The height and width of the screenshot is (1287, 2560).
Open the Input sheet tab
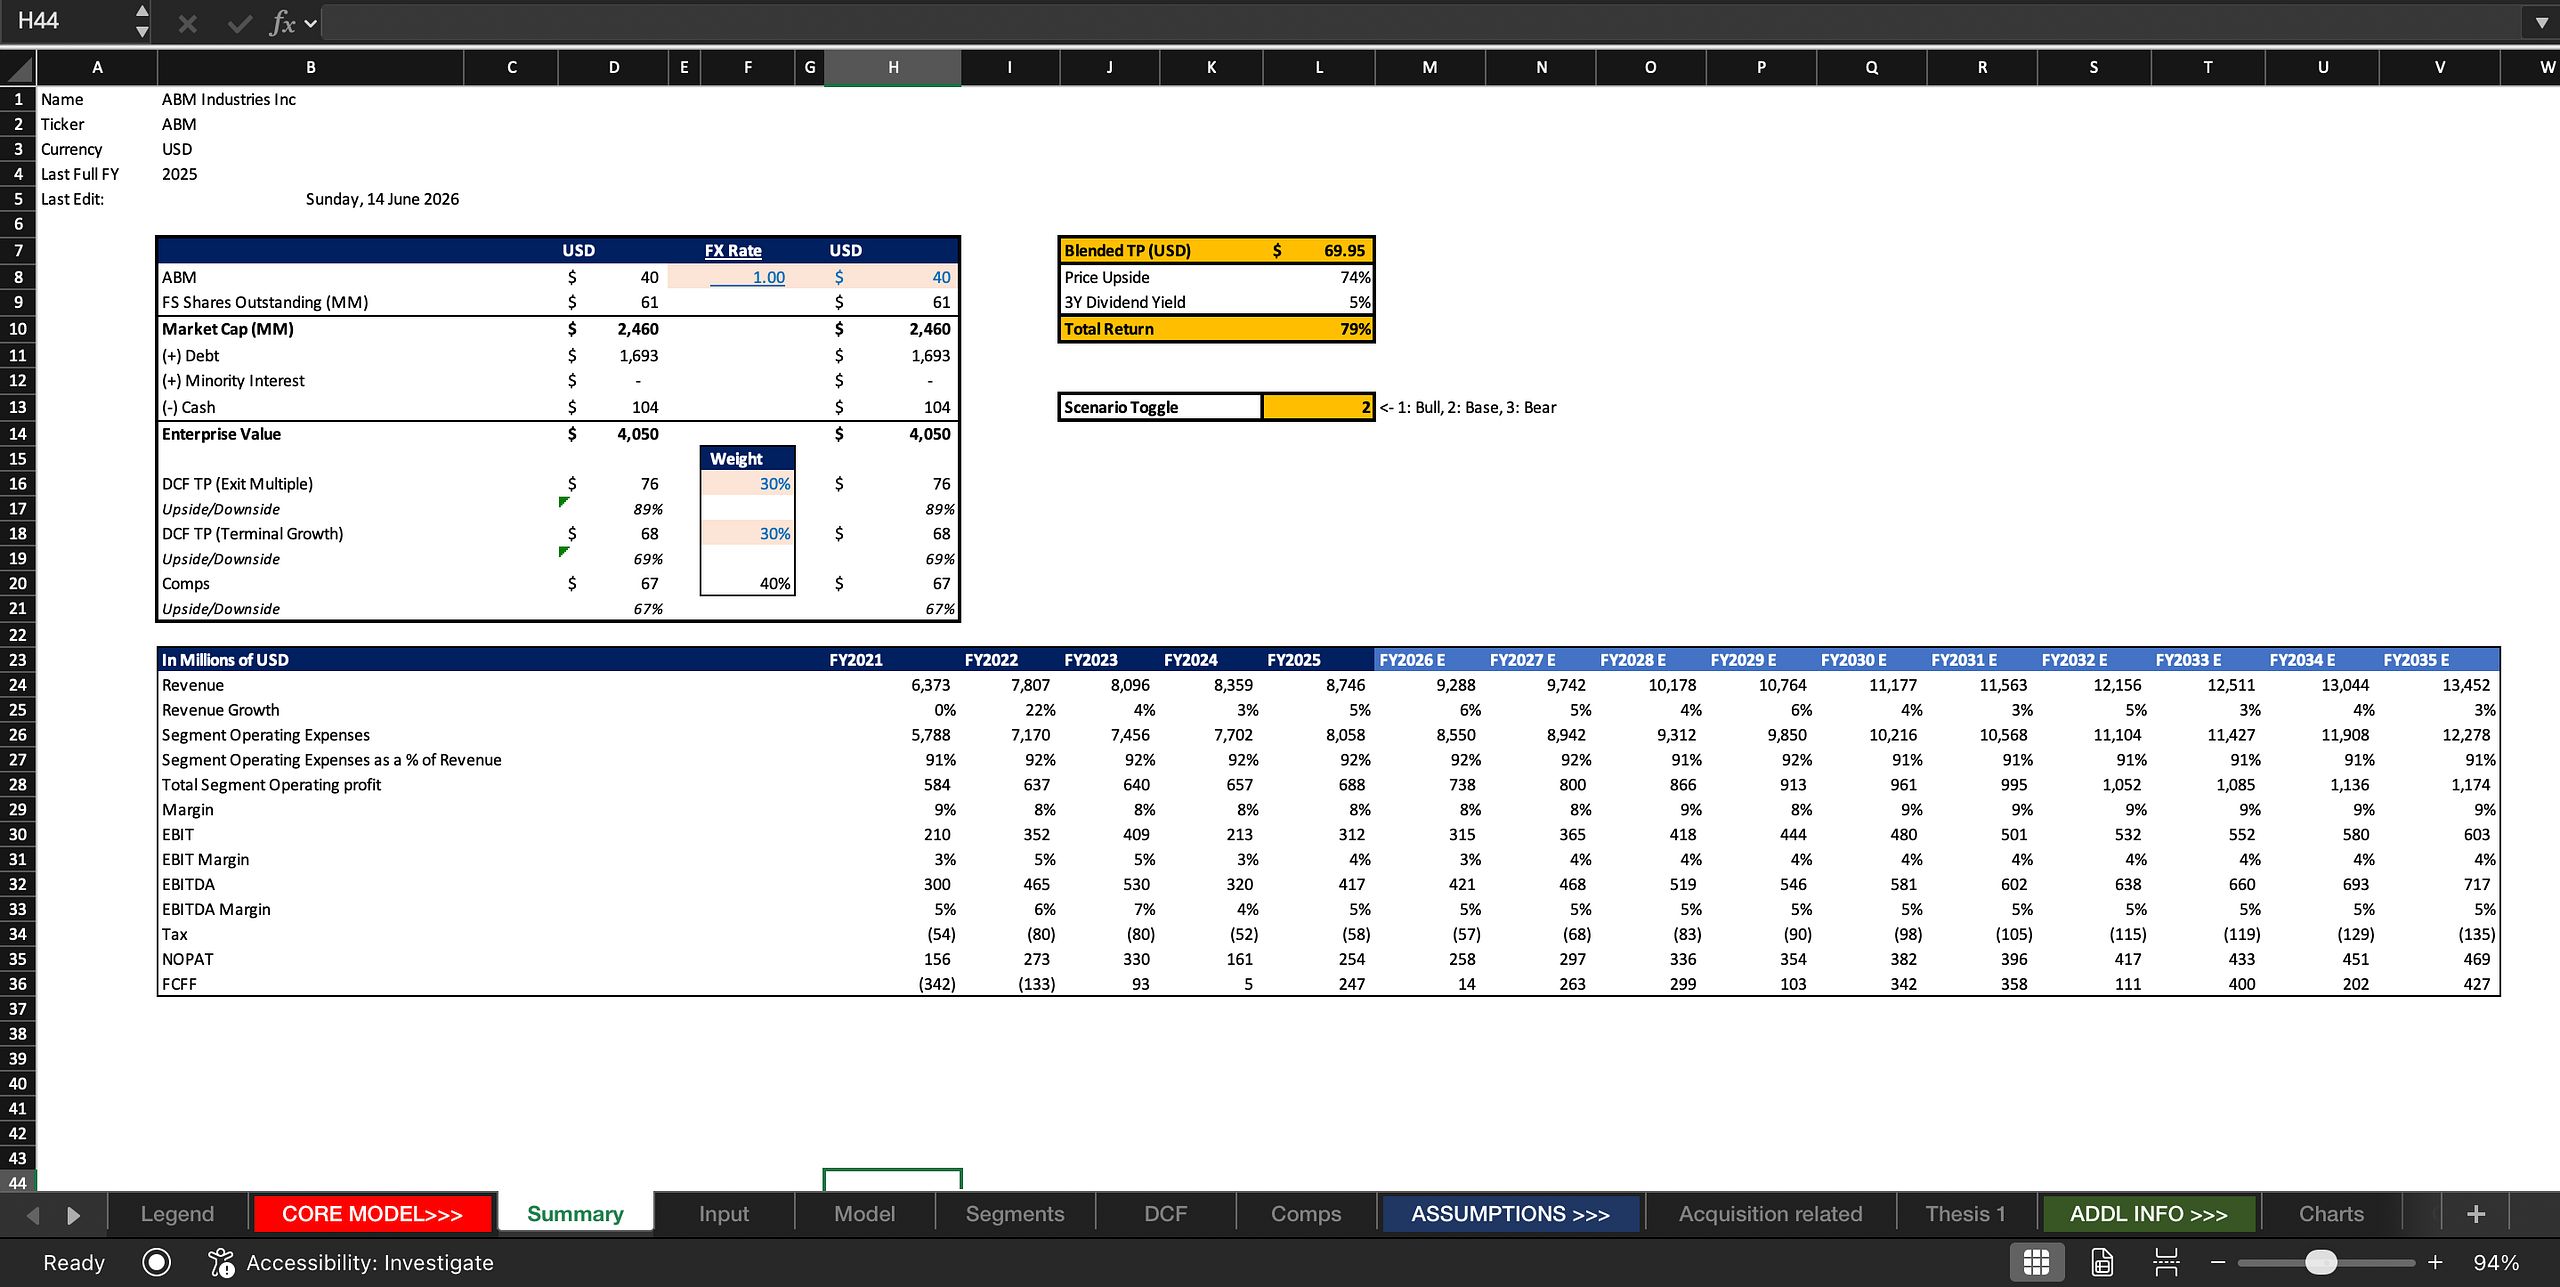pyautogui.click(x=723, y=1214)
